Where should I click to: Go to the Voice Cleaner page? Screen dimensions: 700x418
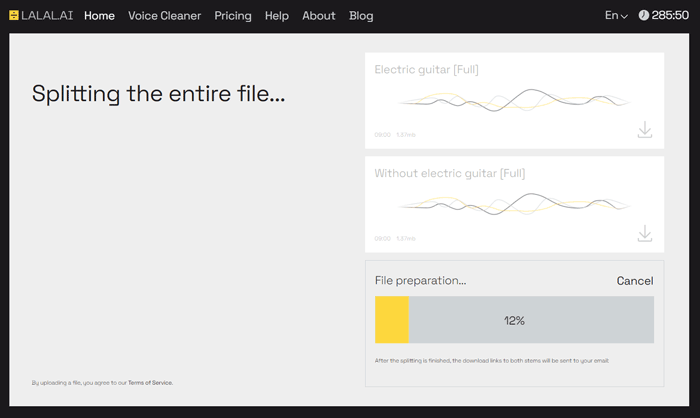click(164, 16)
